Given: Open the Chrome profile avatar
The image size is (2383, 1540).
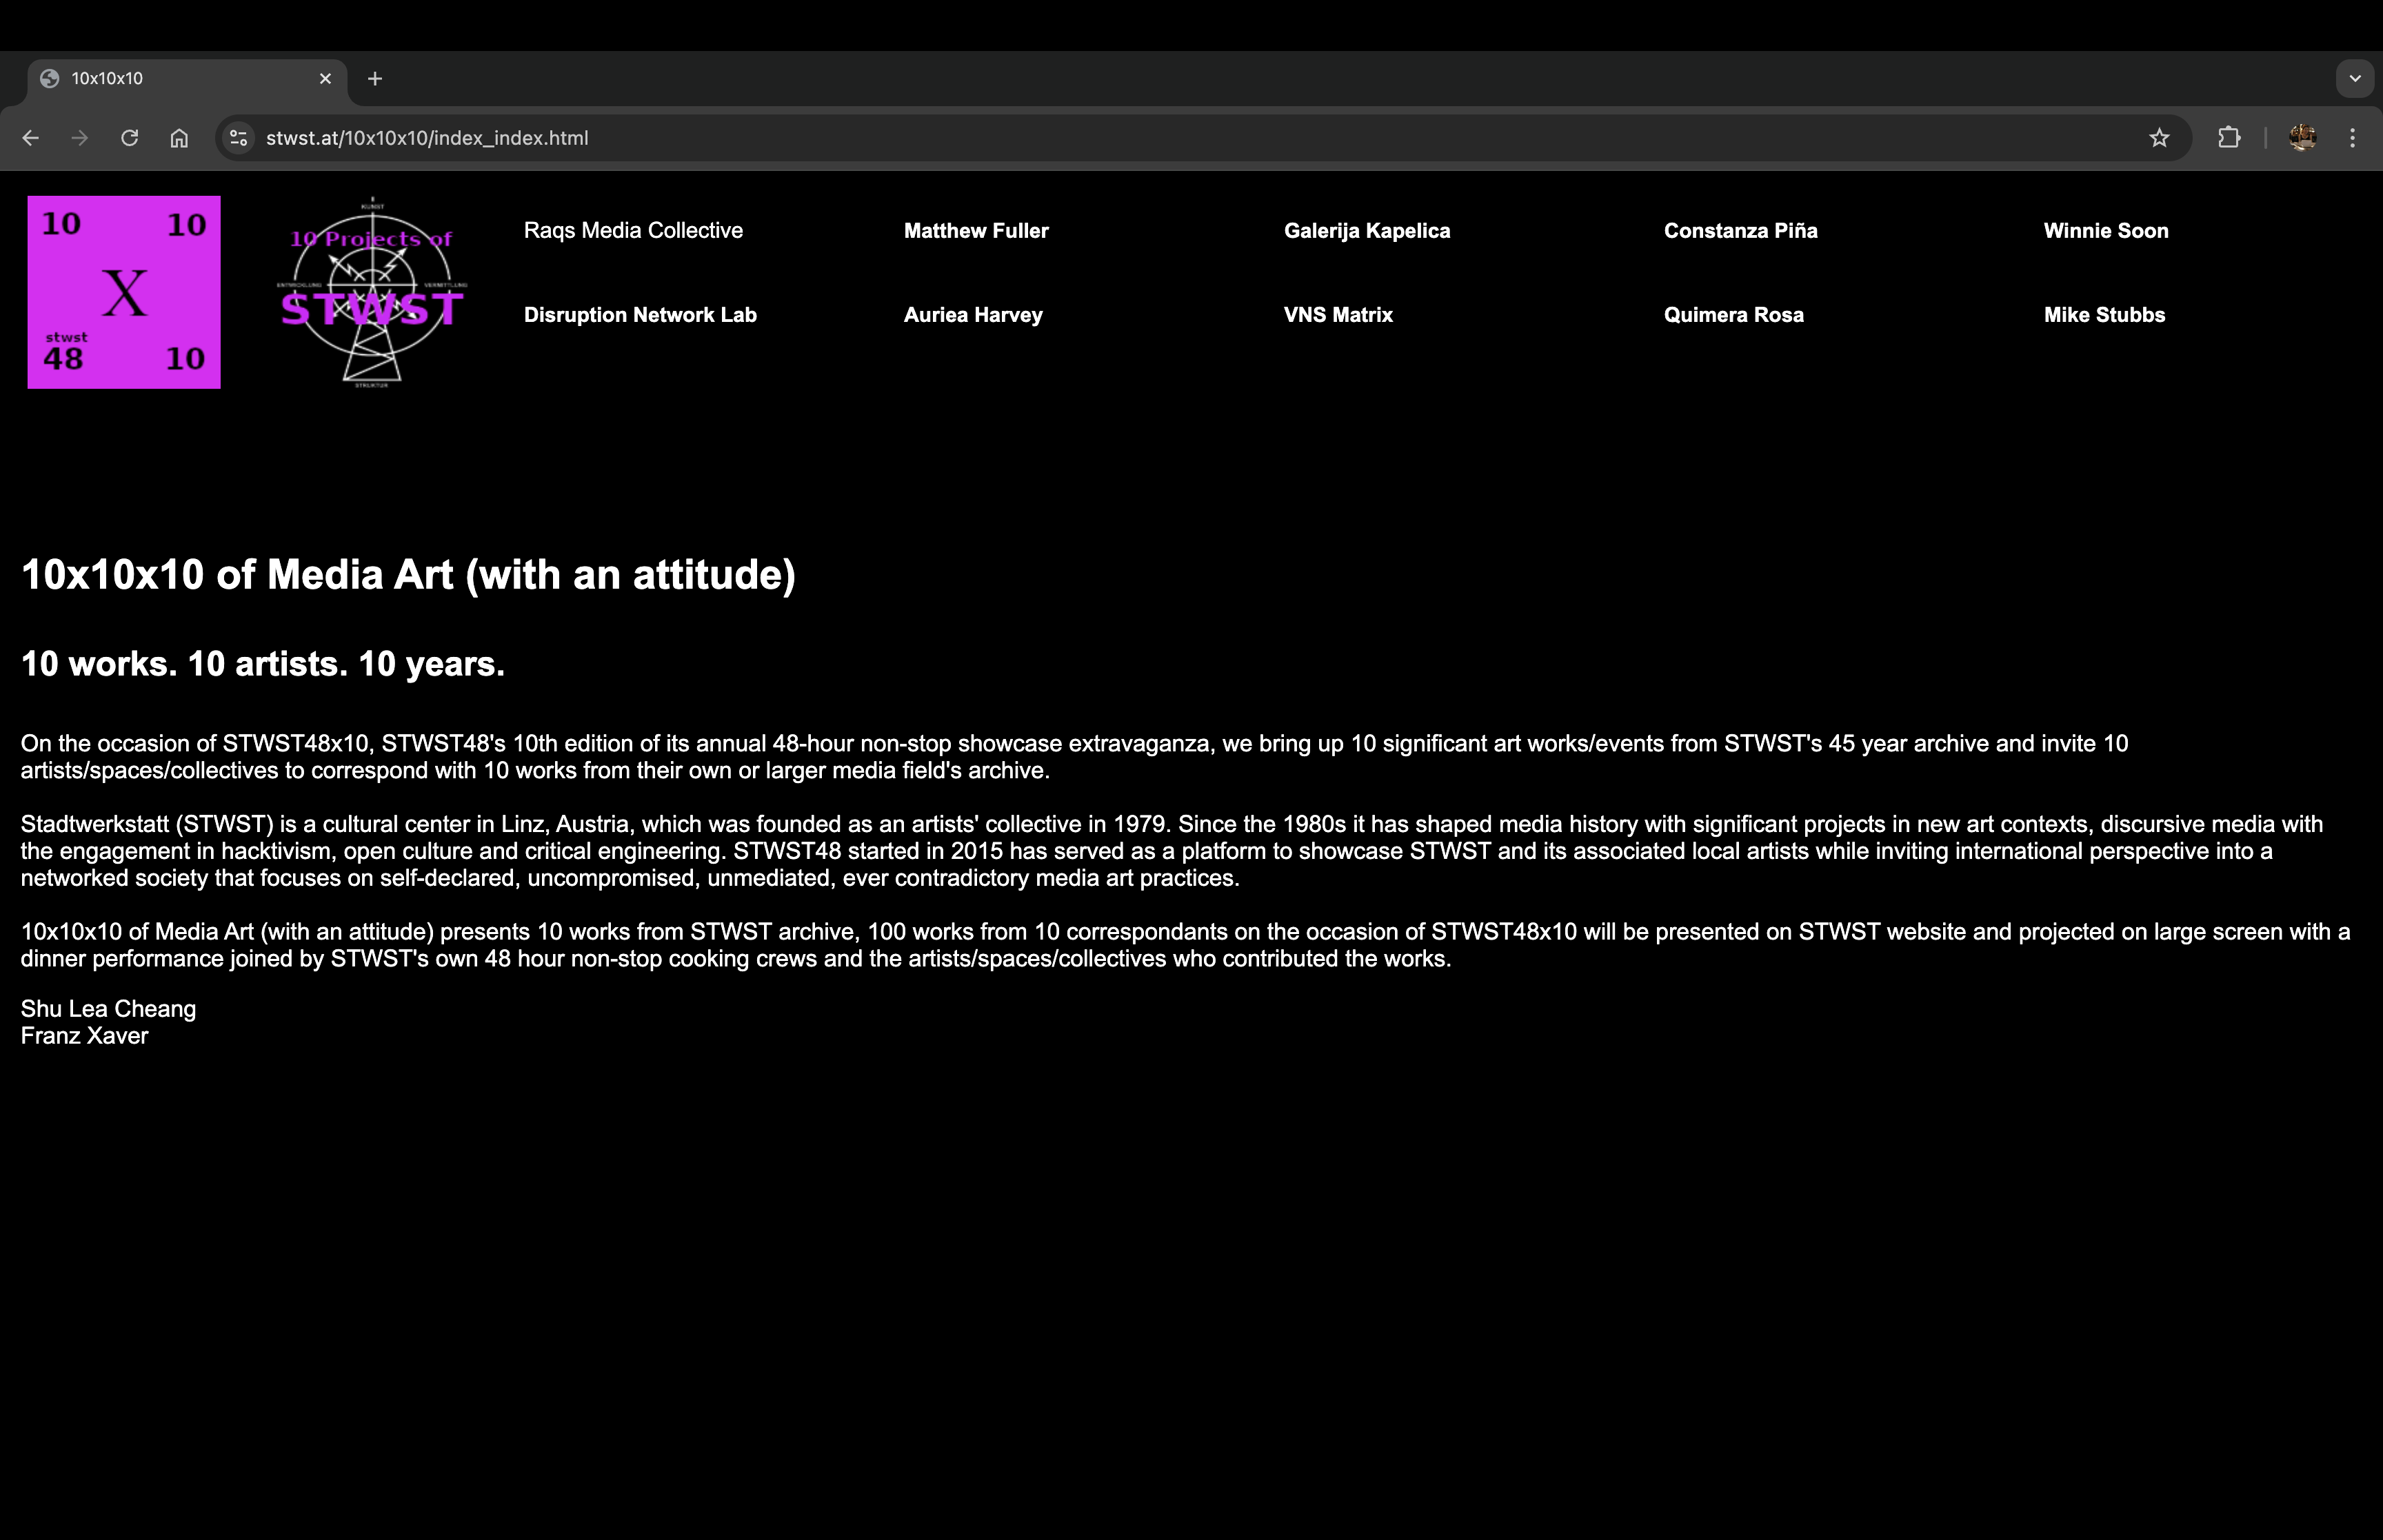Looking at the screenshot, I should [x=2302, y=138].
